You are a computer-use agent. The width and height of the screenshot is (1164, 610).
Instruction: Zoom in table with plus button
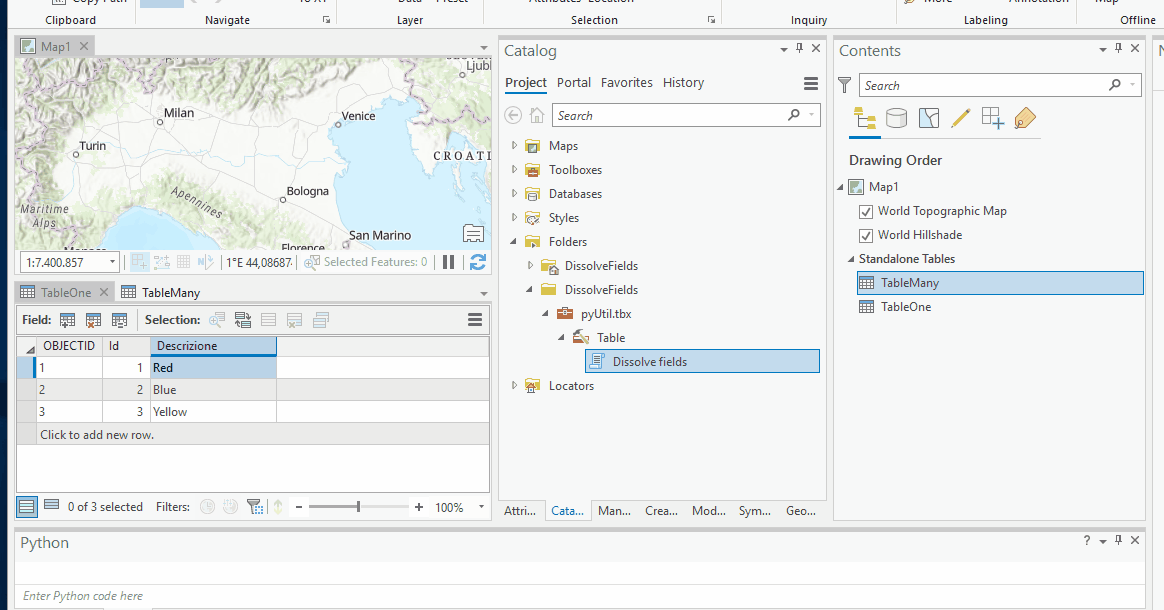click(419, 507)
